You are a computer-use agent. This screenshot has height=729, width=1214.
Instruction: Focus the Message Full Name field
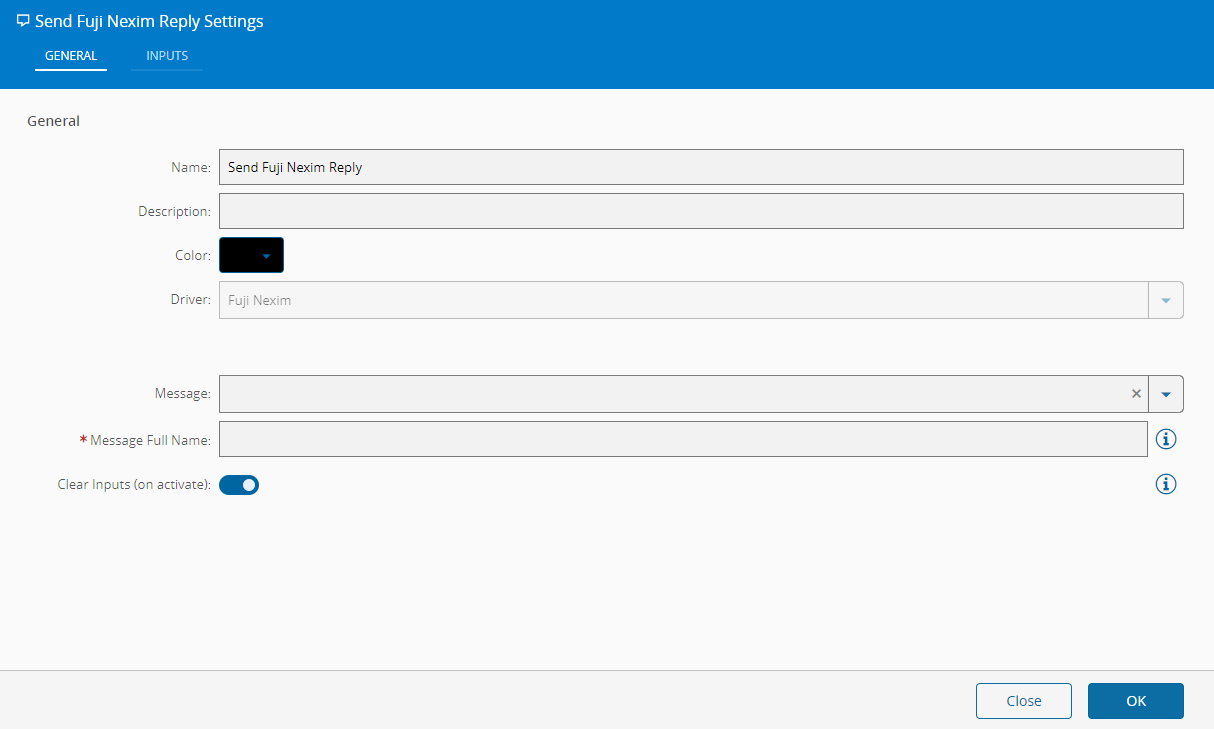pyautogui.click(x=683, y=439)
